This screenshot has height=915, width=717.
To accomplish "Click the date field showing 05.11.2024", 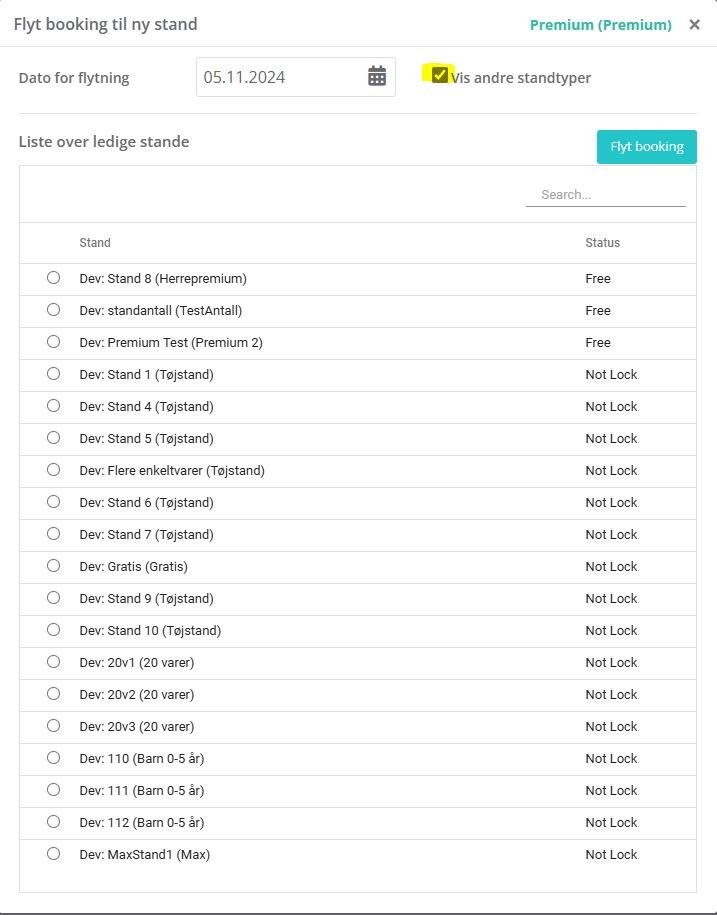I will 280,77.
